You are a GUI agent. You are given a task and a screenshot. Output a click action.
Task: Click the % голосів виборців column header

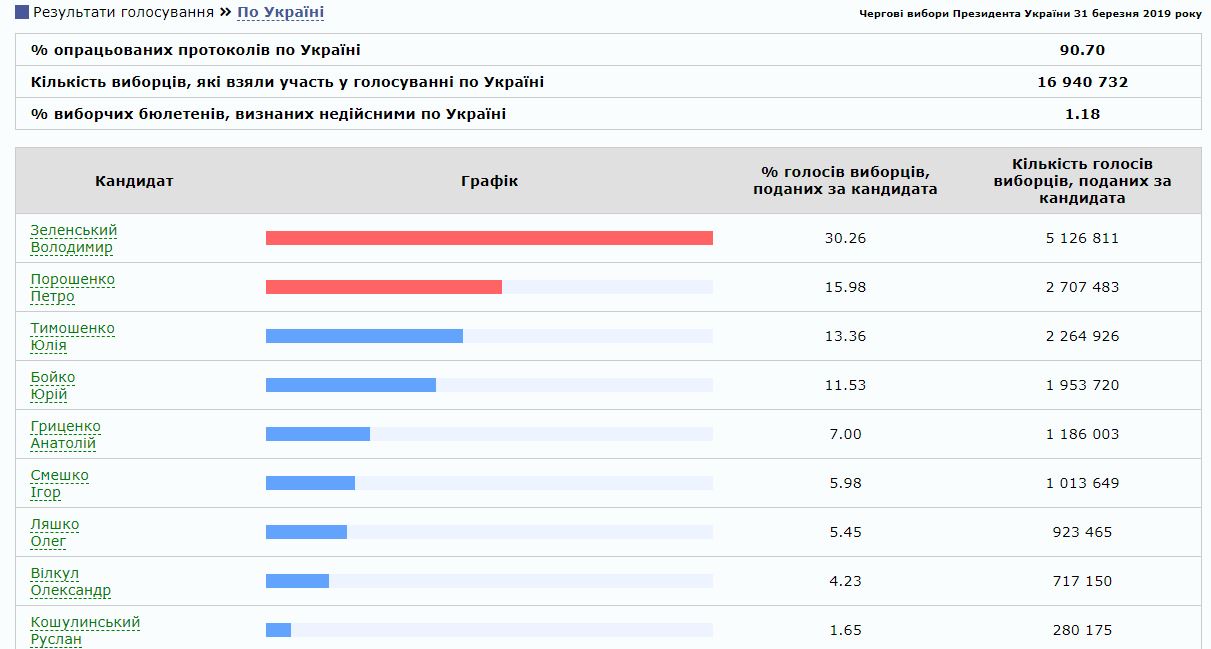coord(845,181)
